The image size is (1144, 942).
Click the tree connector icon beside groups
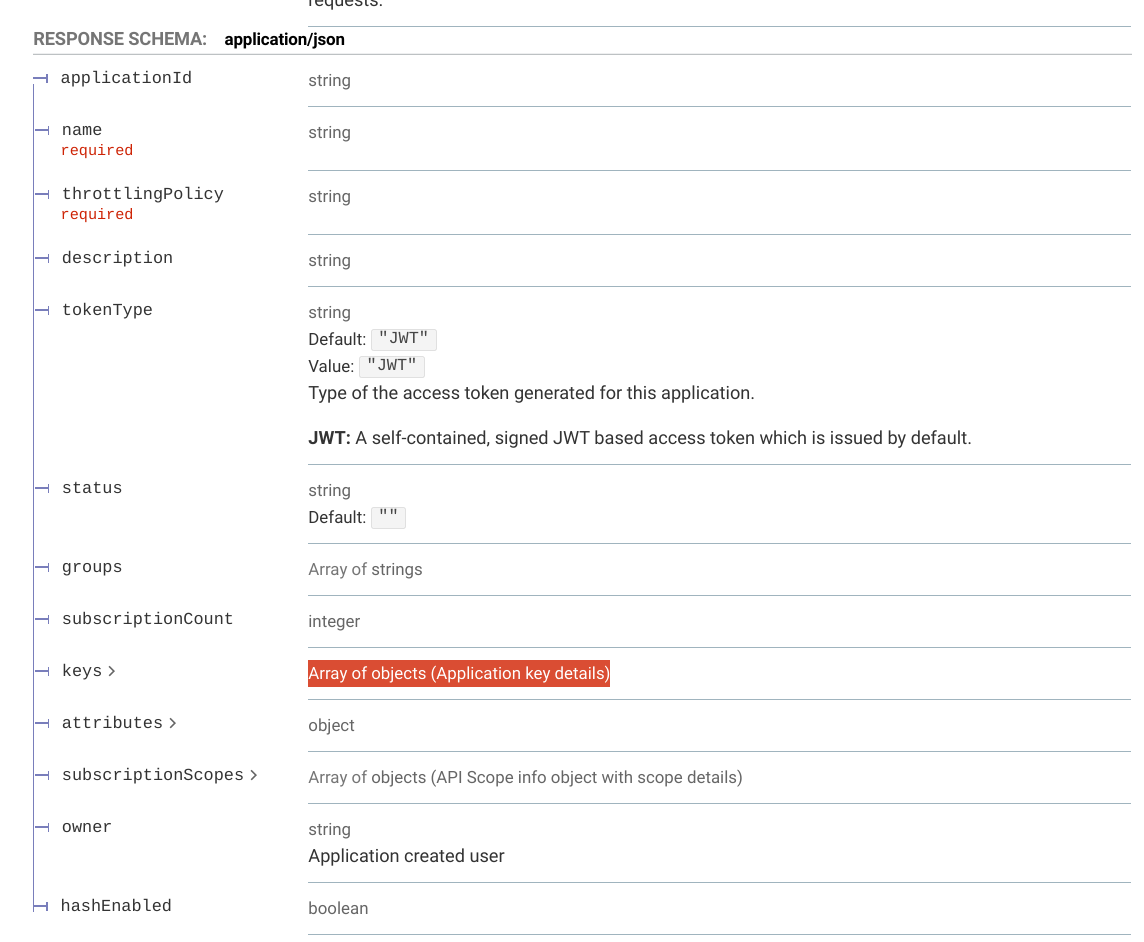pos(41,566)
